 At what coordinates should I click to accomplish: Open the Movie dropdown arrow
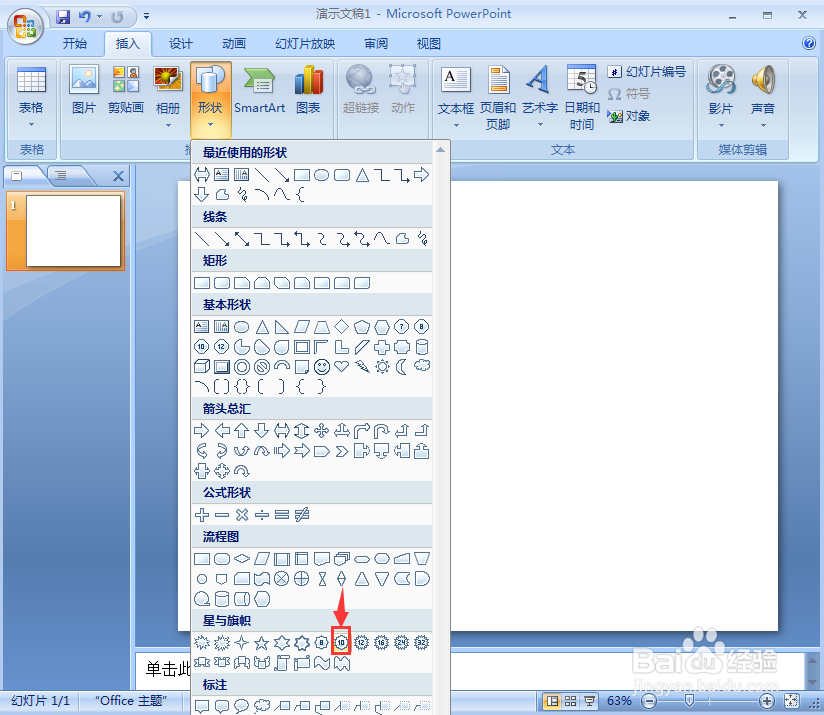[x=721, y=125]
